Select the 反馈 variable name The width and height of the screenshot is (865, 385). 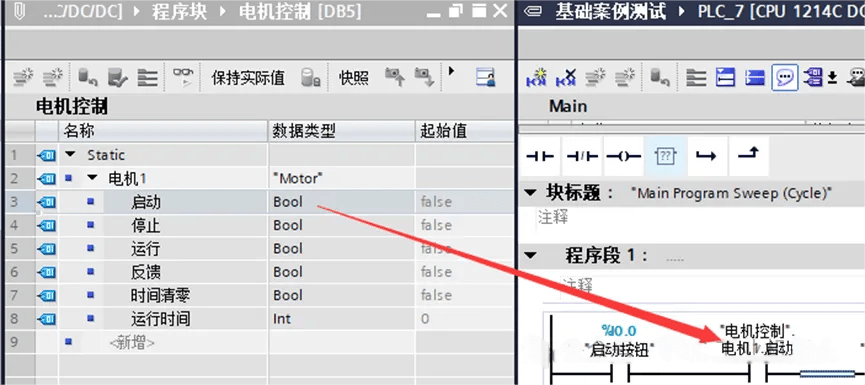tap(146, 272)
